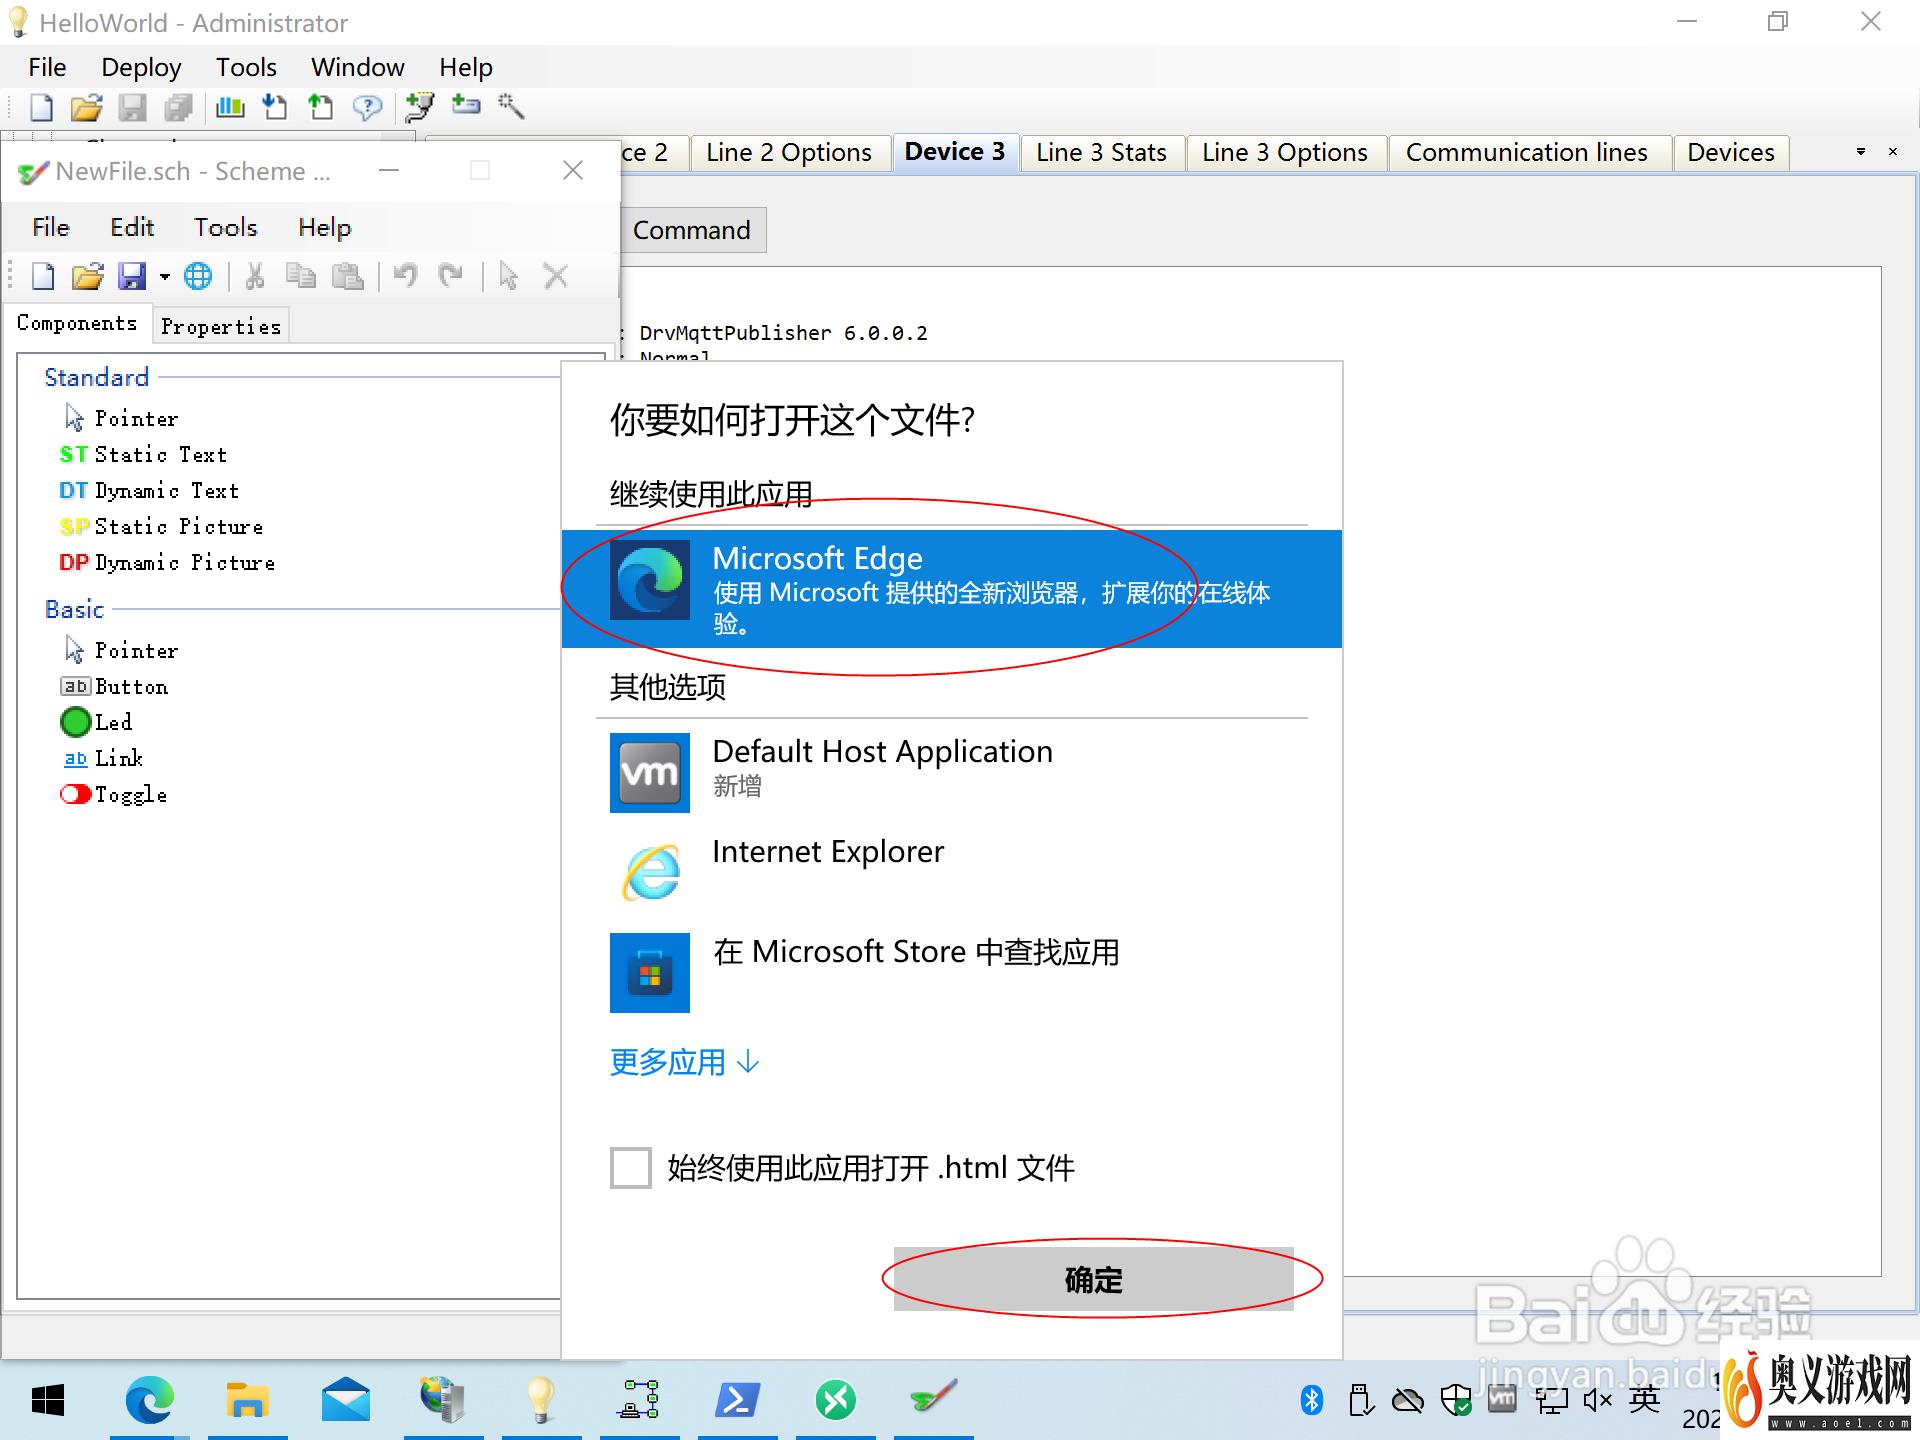
Task: Expand Standard components section
Action: coord(94,377)
